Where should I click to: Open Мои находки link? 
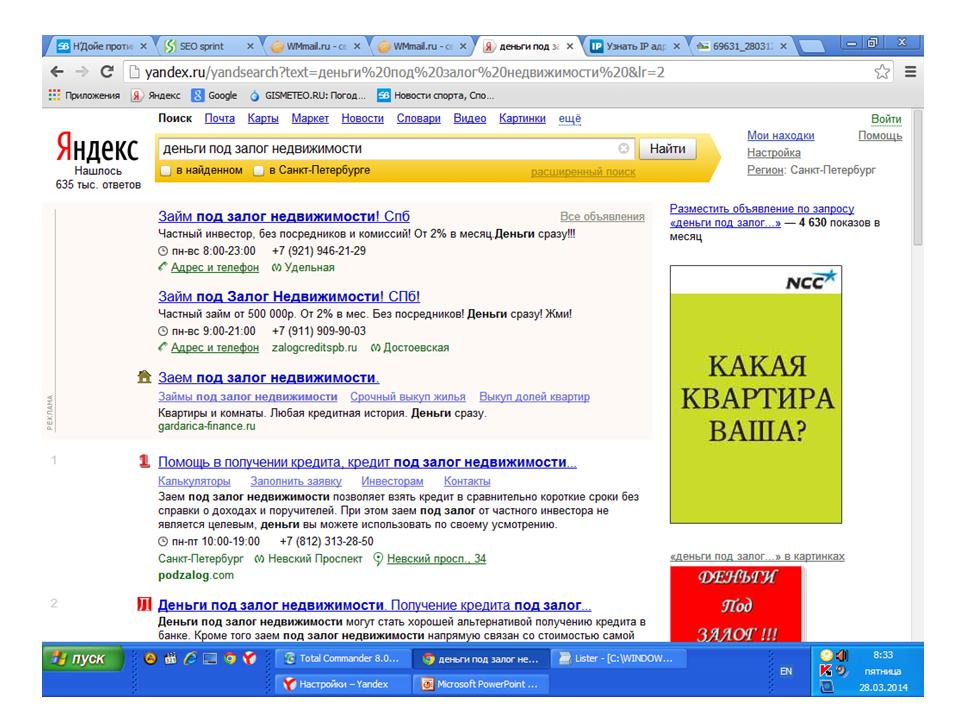[x=781, y=135]
